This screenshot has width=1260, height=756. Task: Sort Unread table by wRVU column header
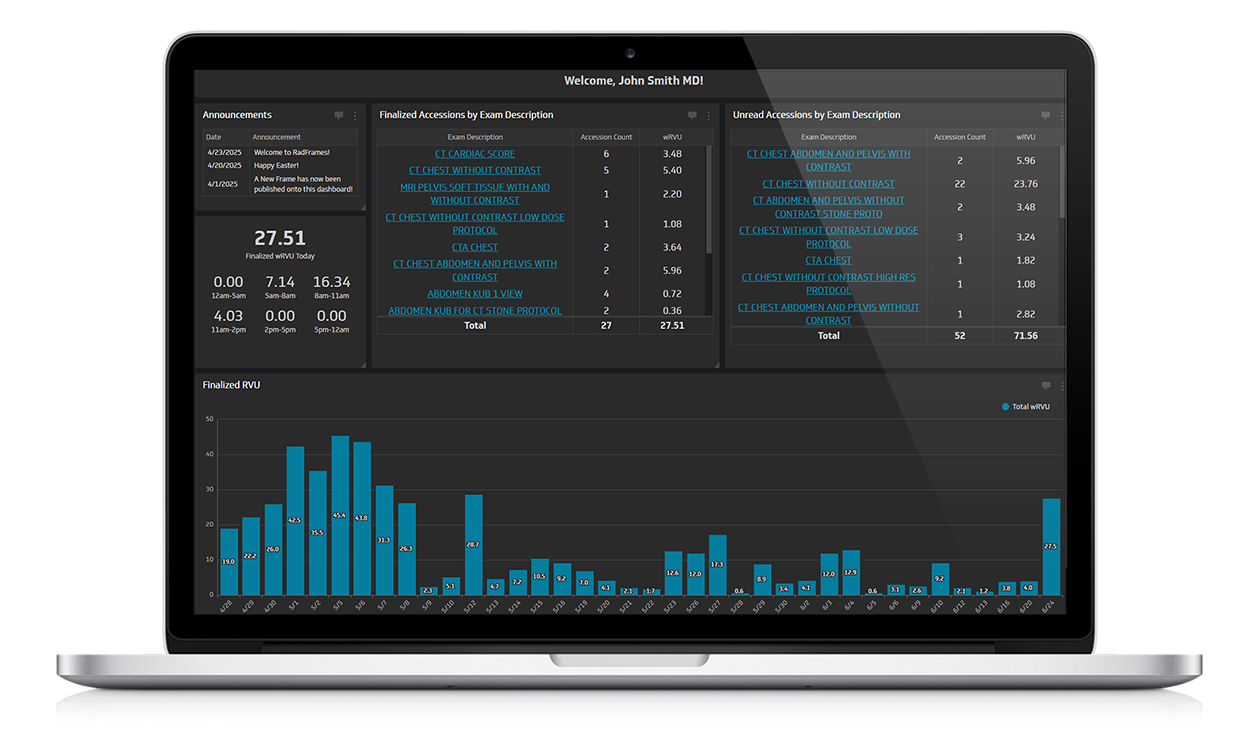coord(1026,137)
